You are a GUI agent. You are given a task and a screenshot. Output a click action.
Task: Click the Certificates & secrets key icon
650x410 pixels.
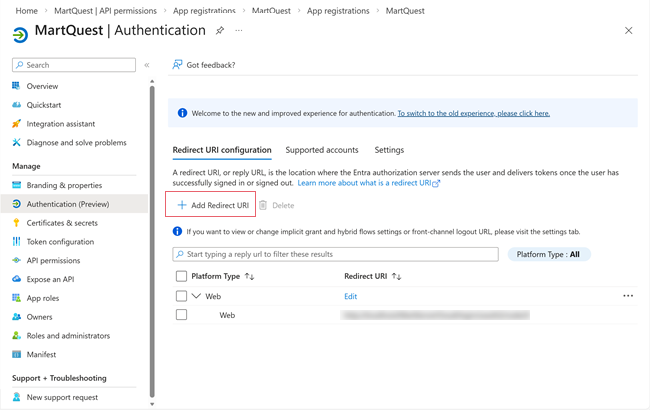(x=16, y=223)
